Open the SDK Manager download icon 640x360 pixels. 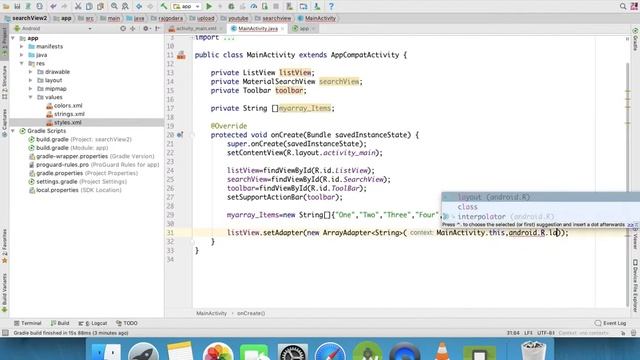click(317, 7)
